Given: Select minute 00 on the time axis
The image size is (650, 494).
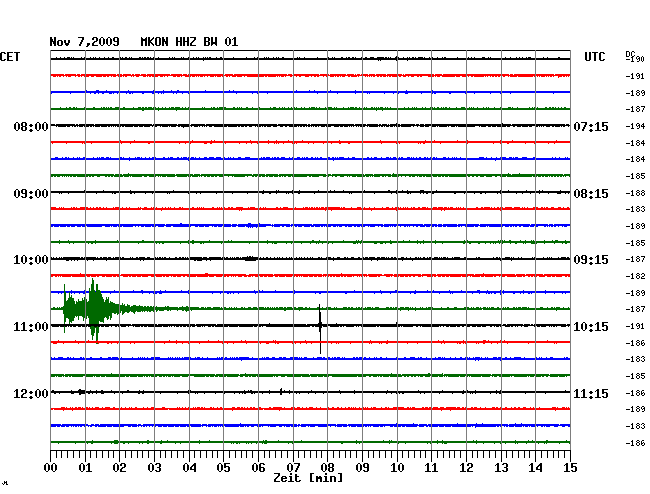Looking at the screenshot, I should [51, 467].
